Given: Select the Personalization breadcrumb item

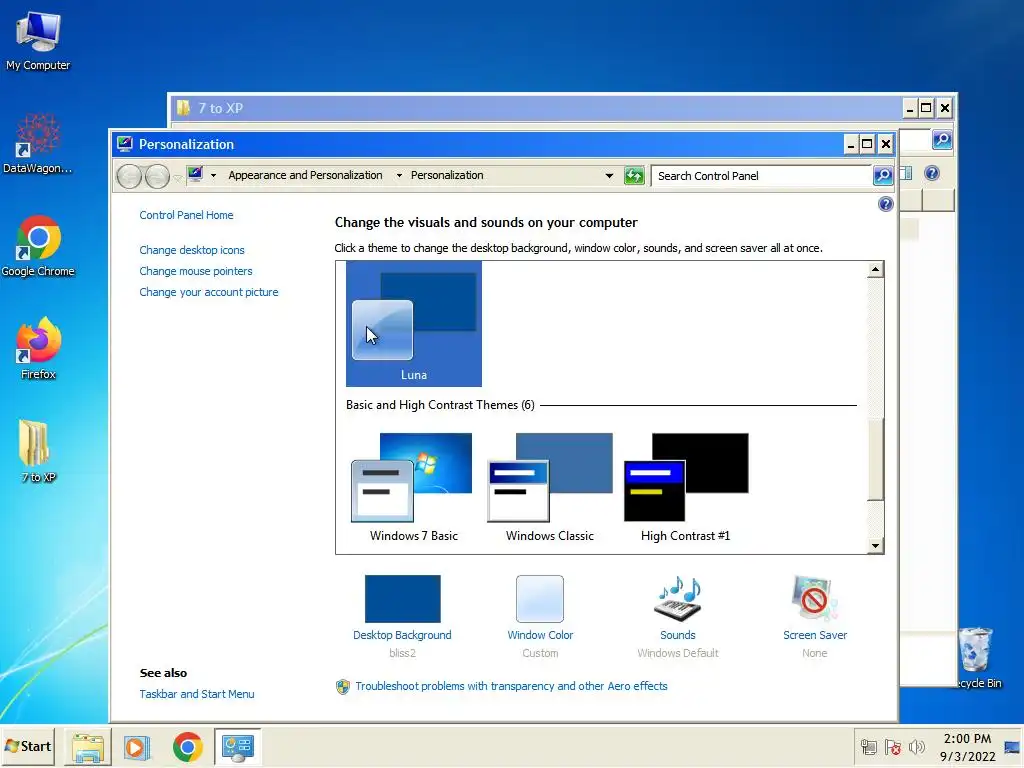Looking at the screenshot, I should tap(447, 175).
